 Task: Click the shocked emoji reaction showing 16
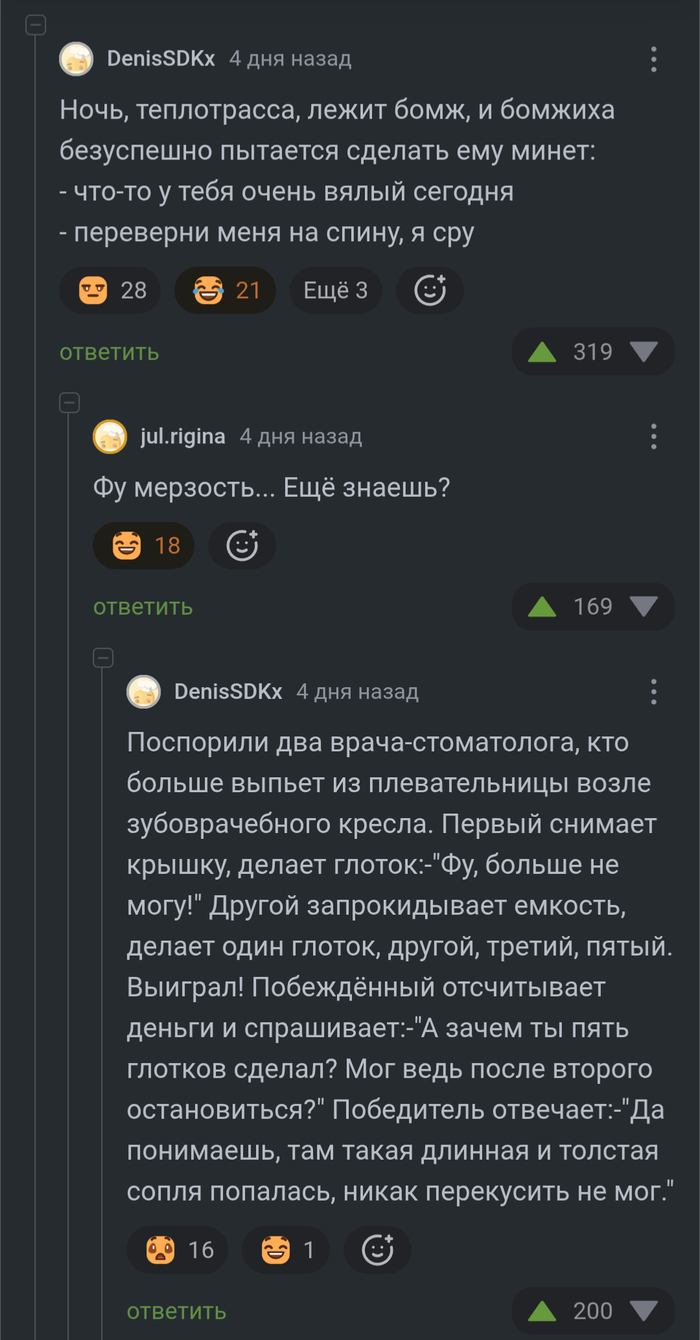click(x=177, y=1250)
